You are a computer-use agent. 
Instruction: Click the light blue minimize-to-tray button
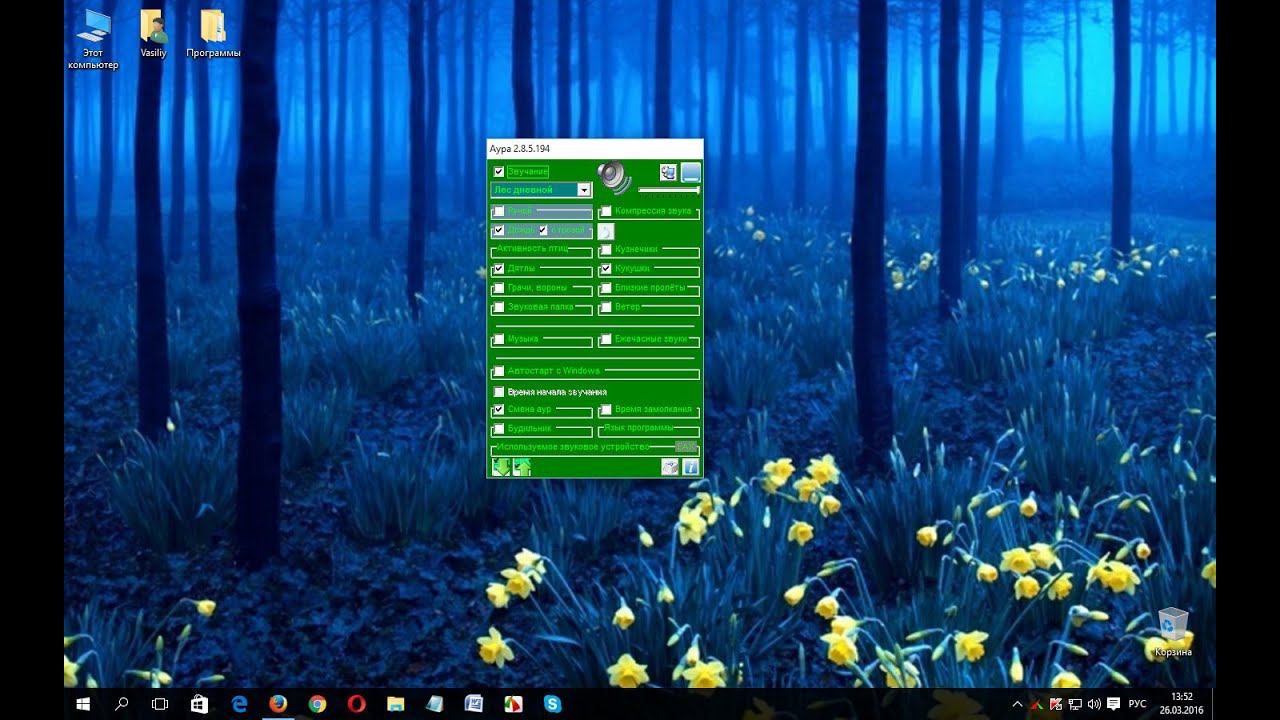[x=690, y=172]
